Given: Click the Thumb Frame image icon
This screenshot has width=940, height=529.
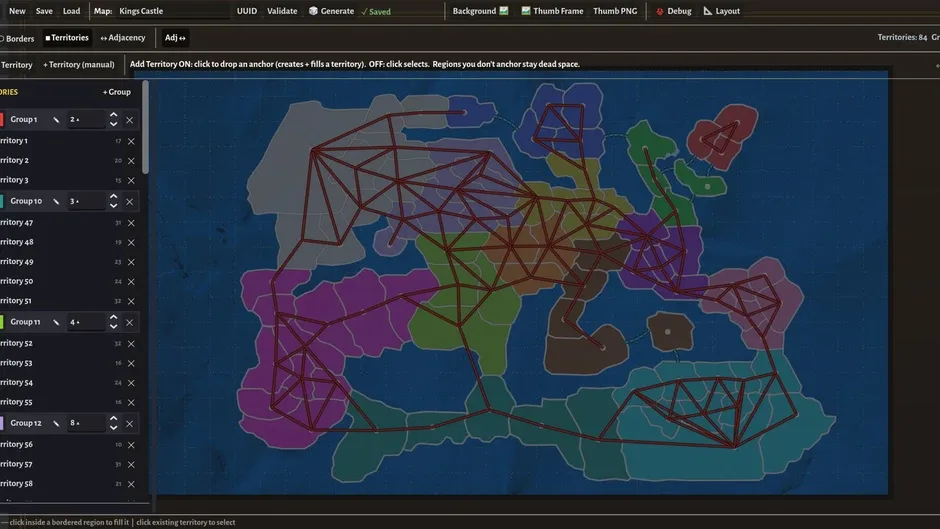Looking at the screenshot, I should tap(526, 11).
